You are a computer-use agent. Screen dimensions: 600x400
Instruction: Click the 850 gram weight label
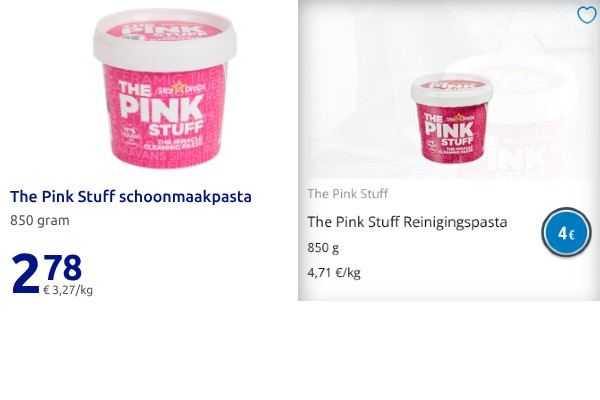40,220
